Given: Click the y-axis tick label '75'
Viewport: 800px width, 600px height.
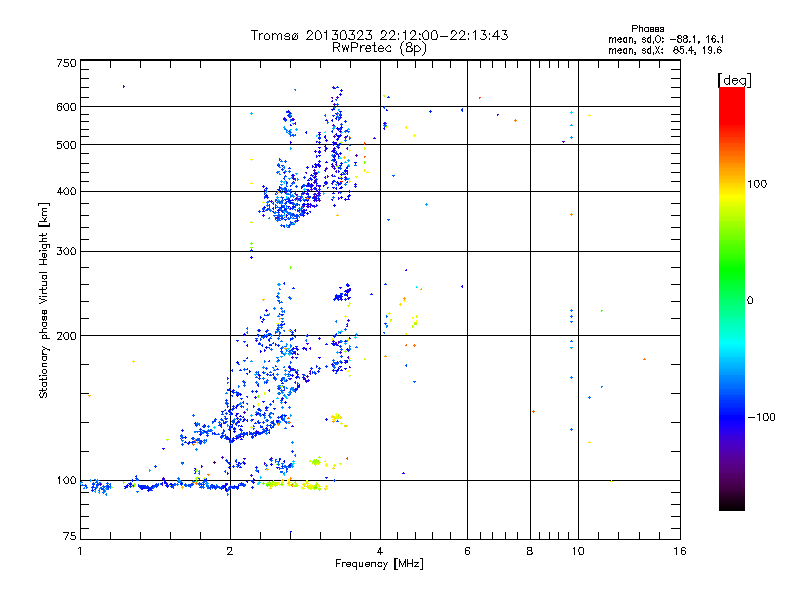Looking at the screenshot, I should 70,536.
